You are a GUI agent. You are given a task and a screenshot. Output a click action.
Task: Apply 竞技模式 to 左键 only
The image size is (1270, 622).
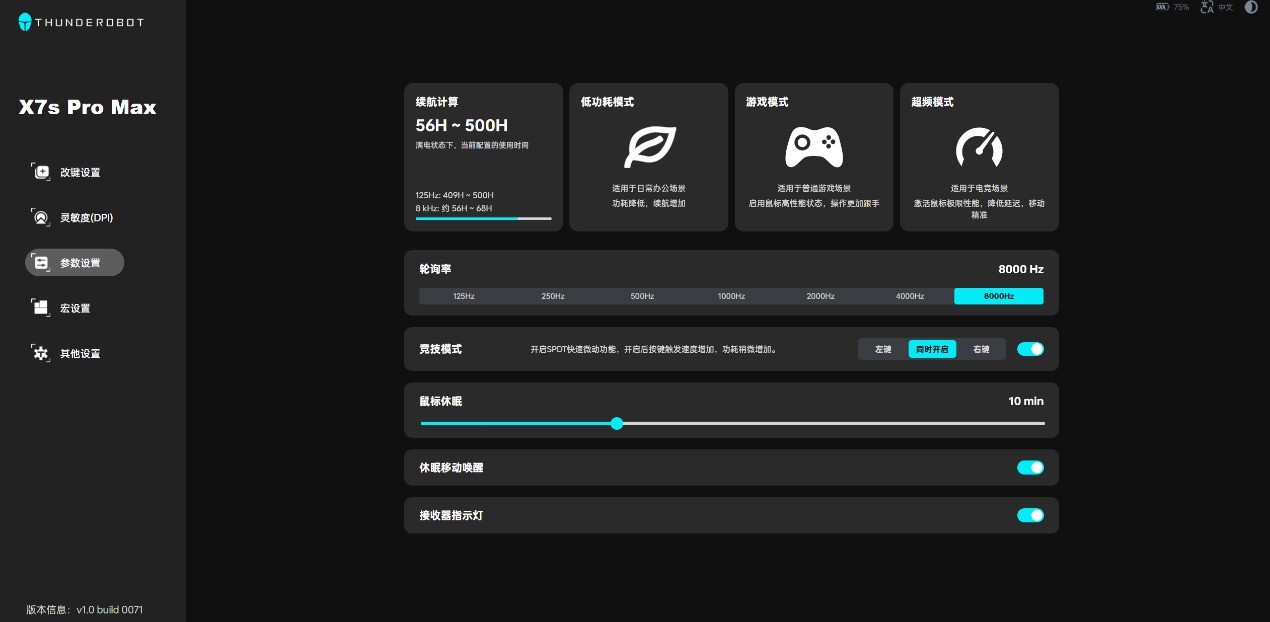pyautogui.click(x=883, y=349)
